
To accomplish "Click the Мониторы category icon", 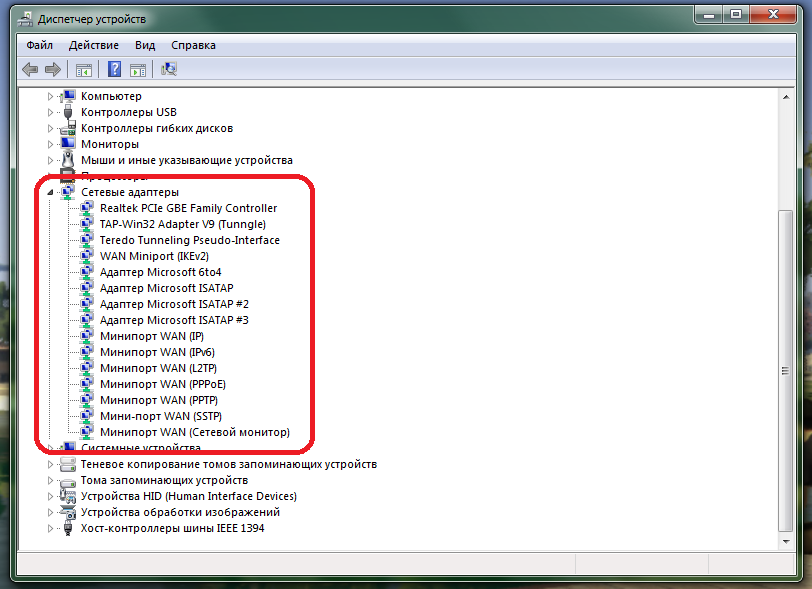I will click(68, 143).
